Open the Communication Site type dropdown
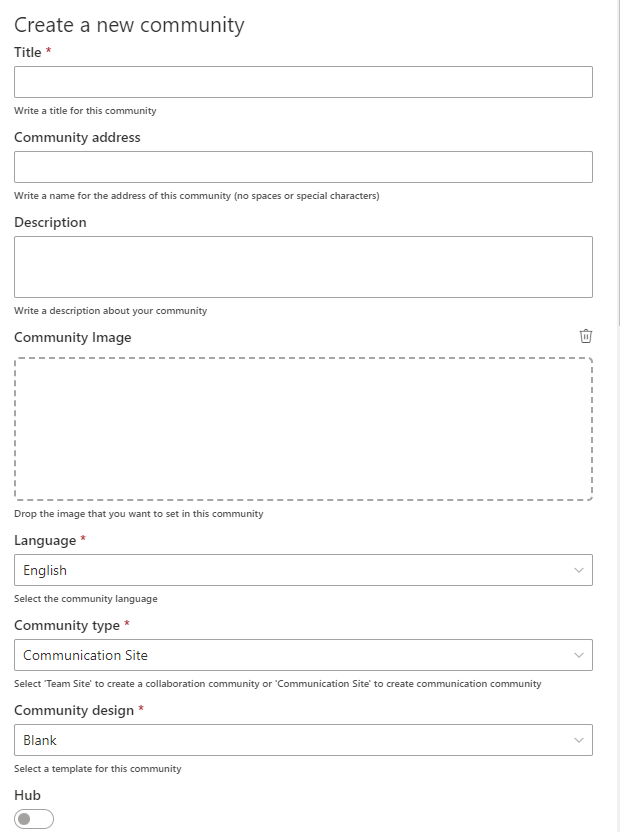This screenshot has height=832, width=620. point(303,655)
